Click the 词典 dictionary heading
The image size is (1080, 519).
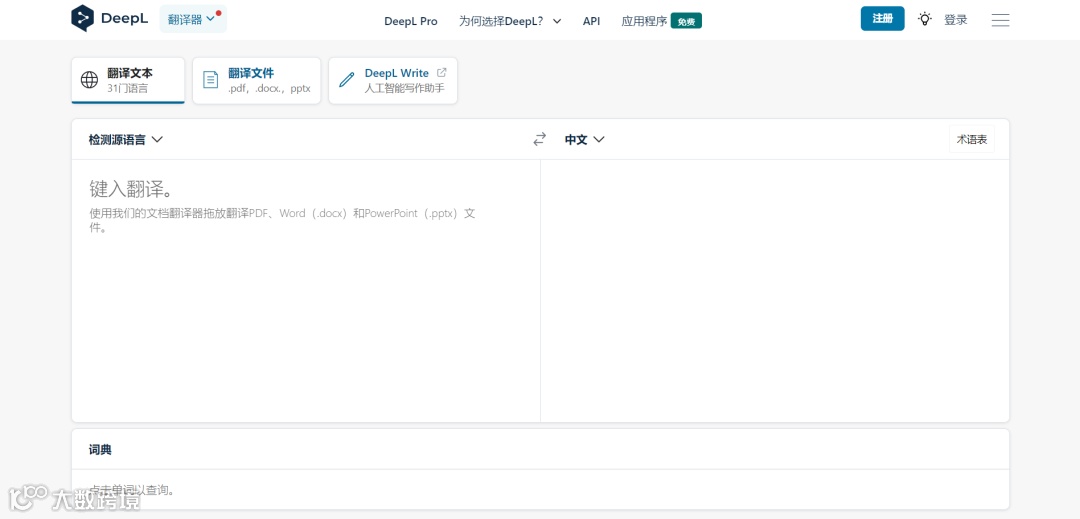(x=100, y=449)
